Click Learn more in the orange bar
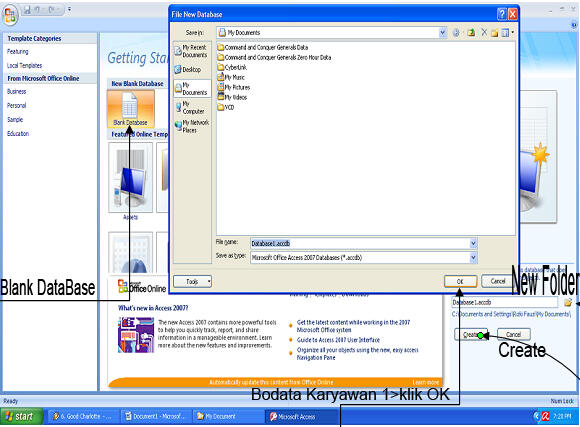This screenshot has width=580, height=427. (426, 382)
